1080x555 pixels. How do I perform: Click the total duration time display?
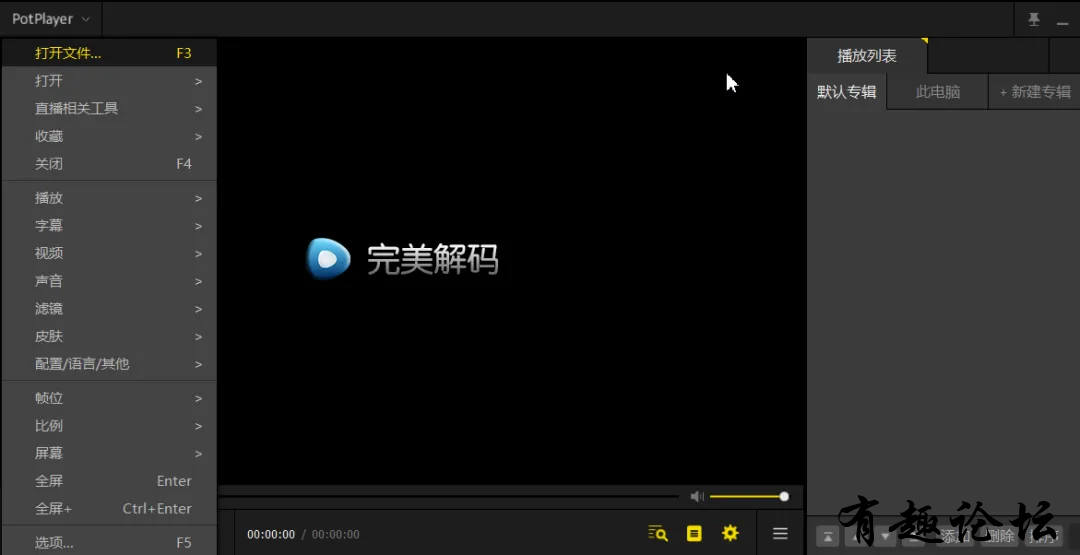[335, 534]
